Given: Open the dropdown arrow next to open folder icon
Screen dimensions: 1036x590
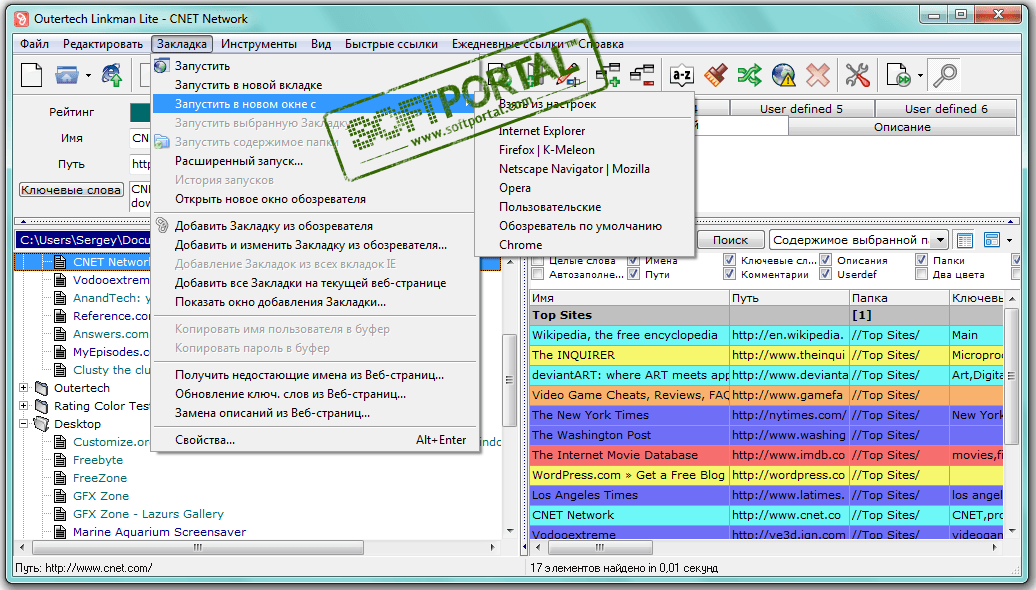Looking at the screenshot, I should point(88,75).
